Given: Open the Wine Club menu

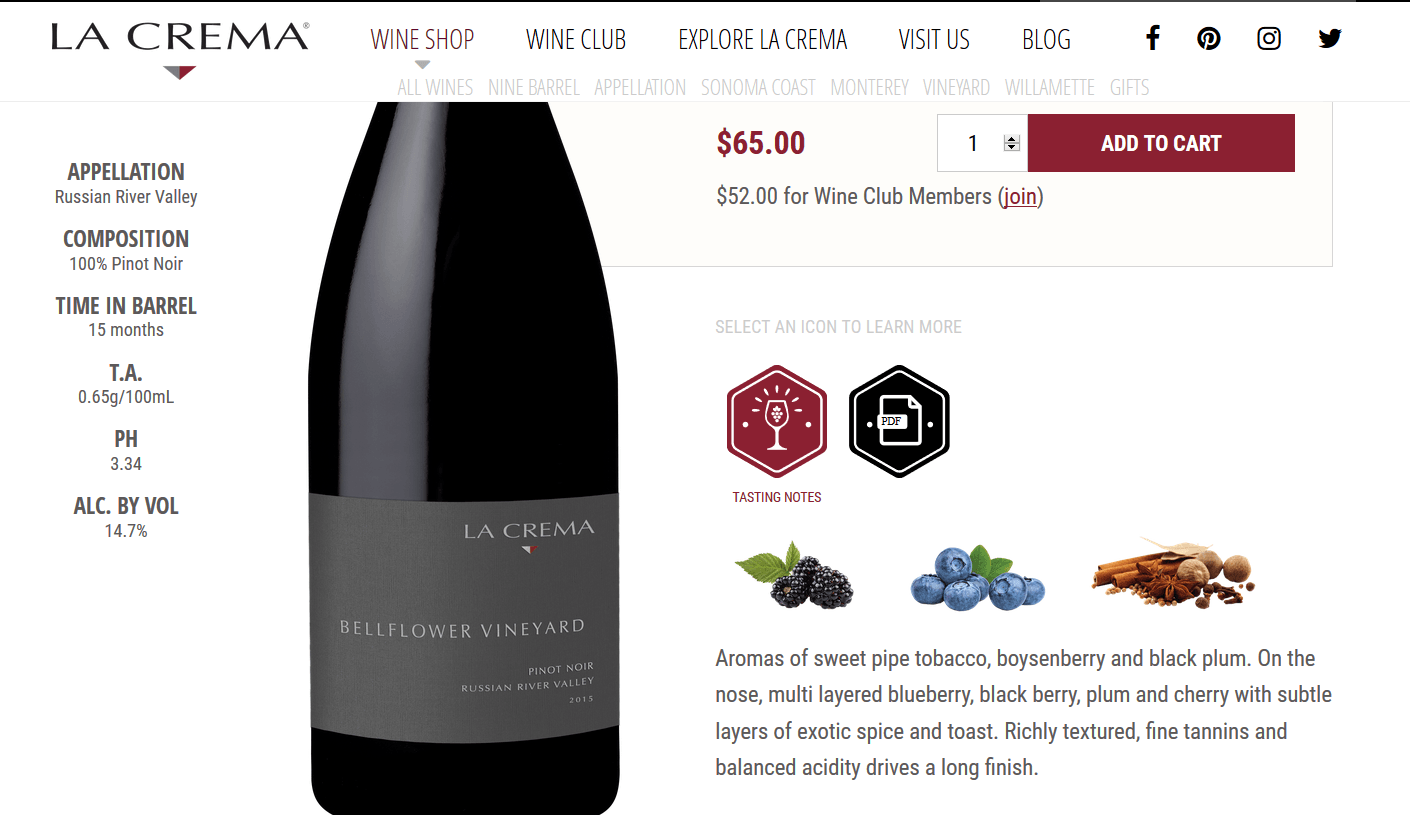Looking at the screenshot, I should [x=576, y=40].
